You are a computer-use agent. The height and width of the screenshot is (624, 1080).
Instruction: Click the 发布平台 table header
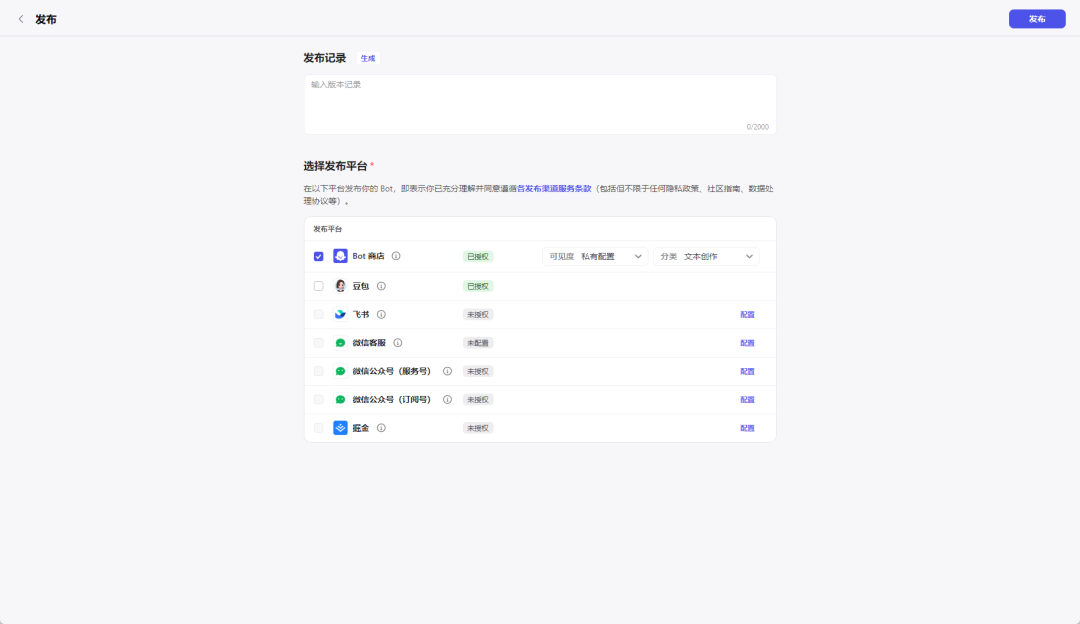click(x=328, y=229)
